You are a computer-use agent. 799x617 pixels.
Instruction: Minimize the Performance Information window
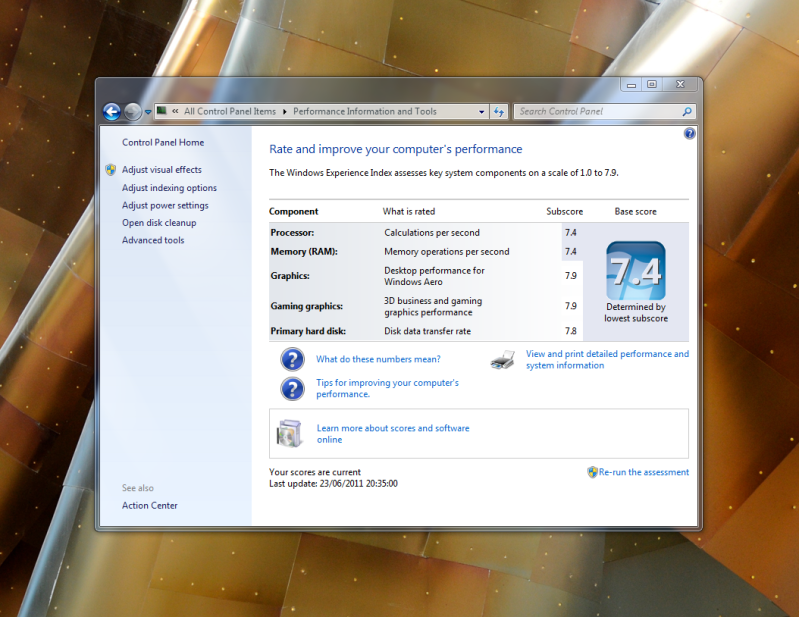[631, 85]
